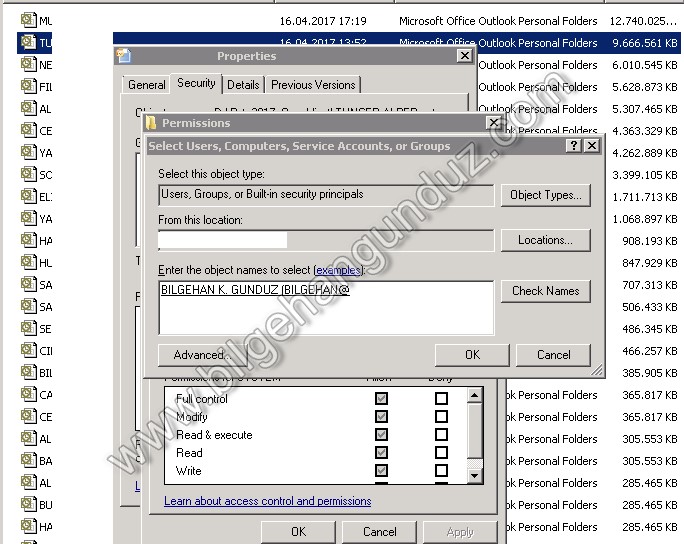The width and height of the screenshot is (684, 544).
Task: Select the HU PST file icon
Action: [x=28, y=262]
